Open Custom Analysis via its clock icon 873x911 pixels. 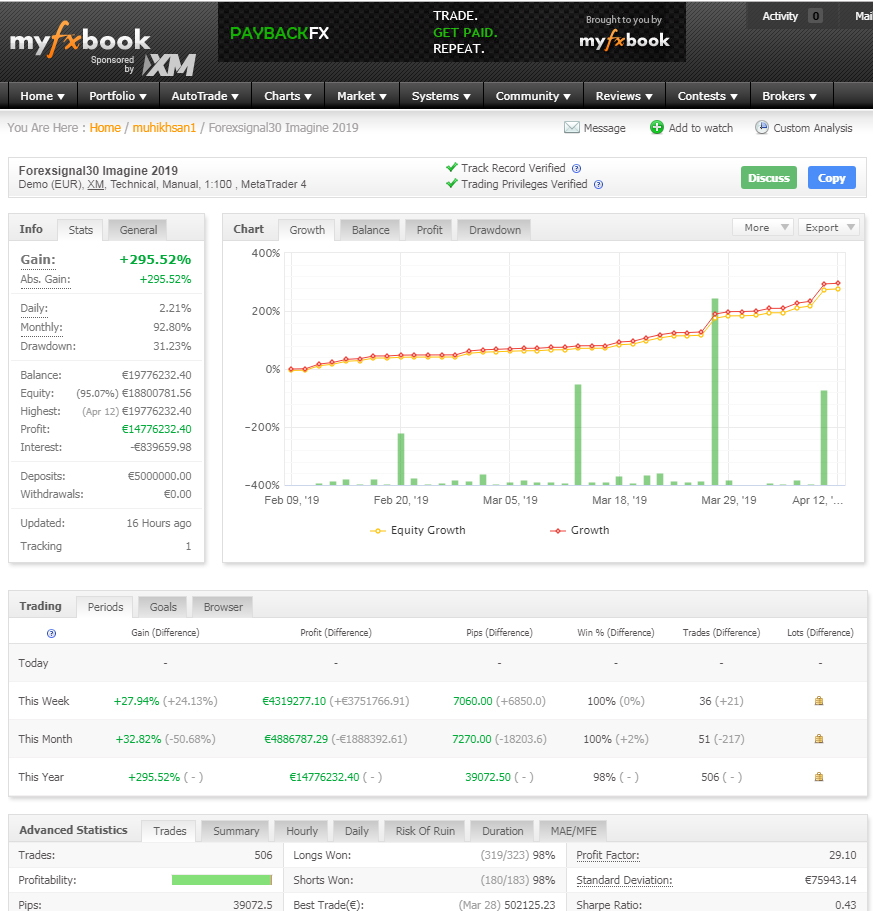[x=762, y=128]
